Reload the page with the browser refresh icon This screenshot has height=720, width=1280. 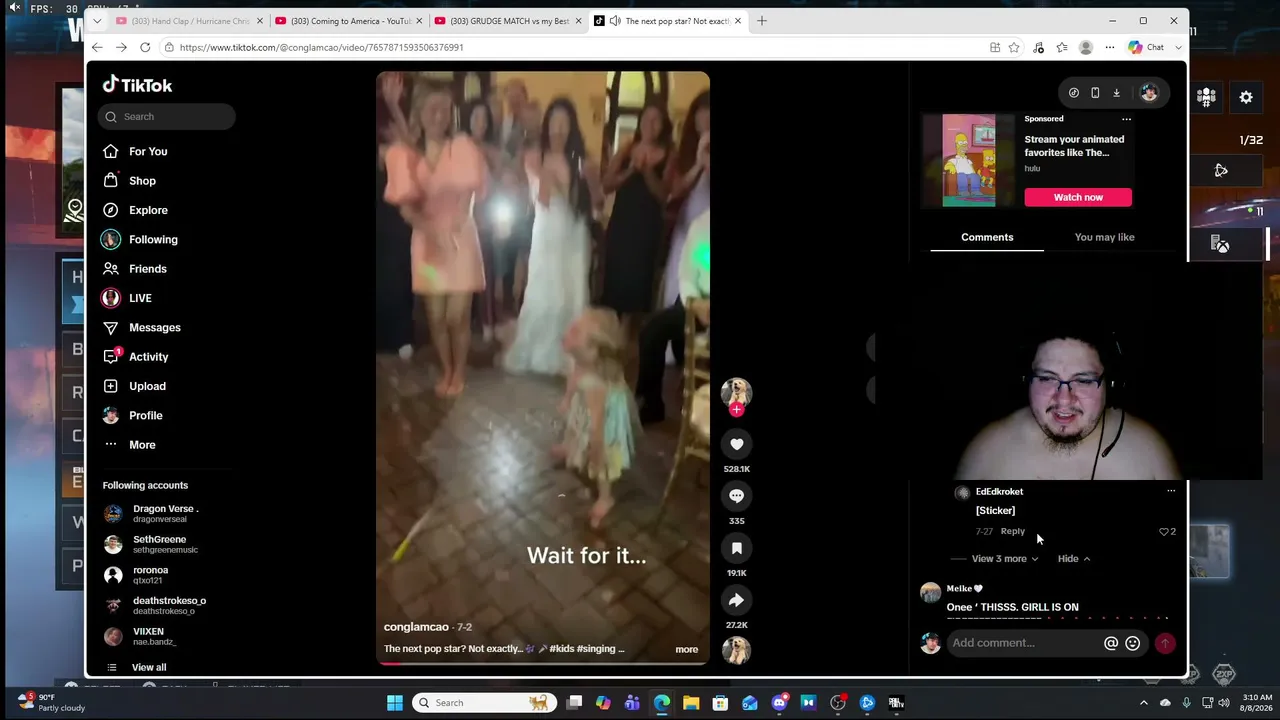tap(145, 47)
